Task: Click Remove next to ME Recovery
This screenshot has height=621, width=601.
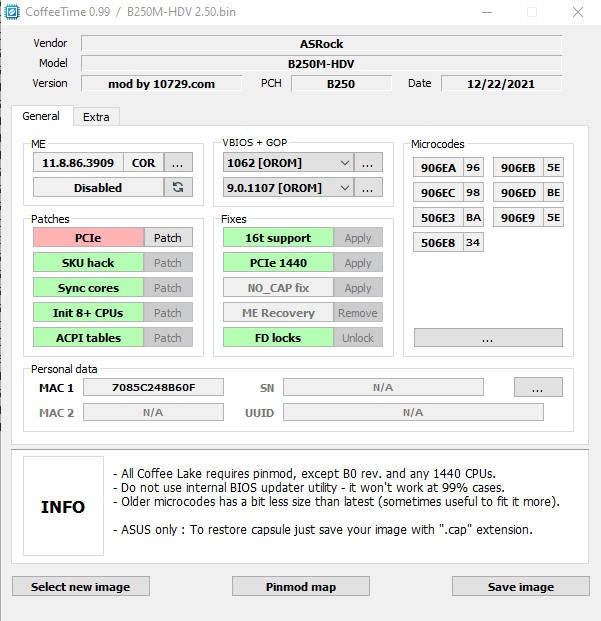Action: click(x=358, y=312)
